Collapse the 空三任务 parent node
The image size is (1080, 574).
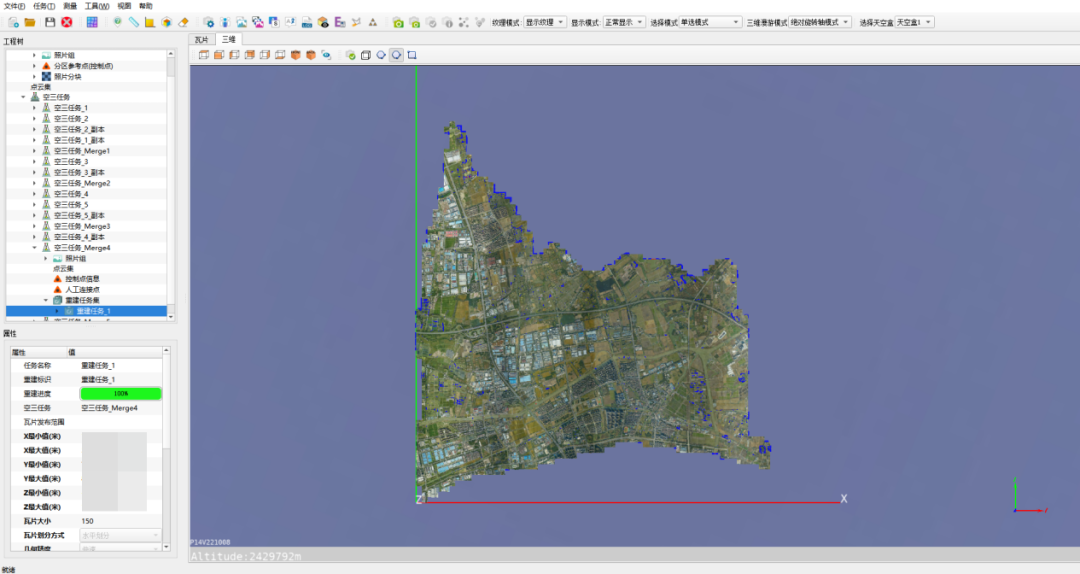pyautogui.click(x=23, y=97)
